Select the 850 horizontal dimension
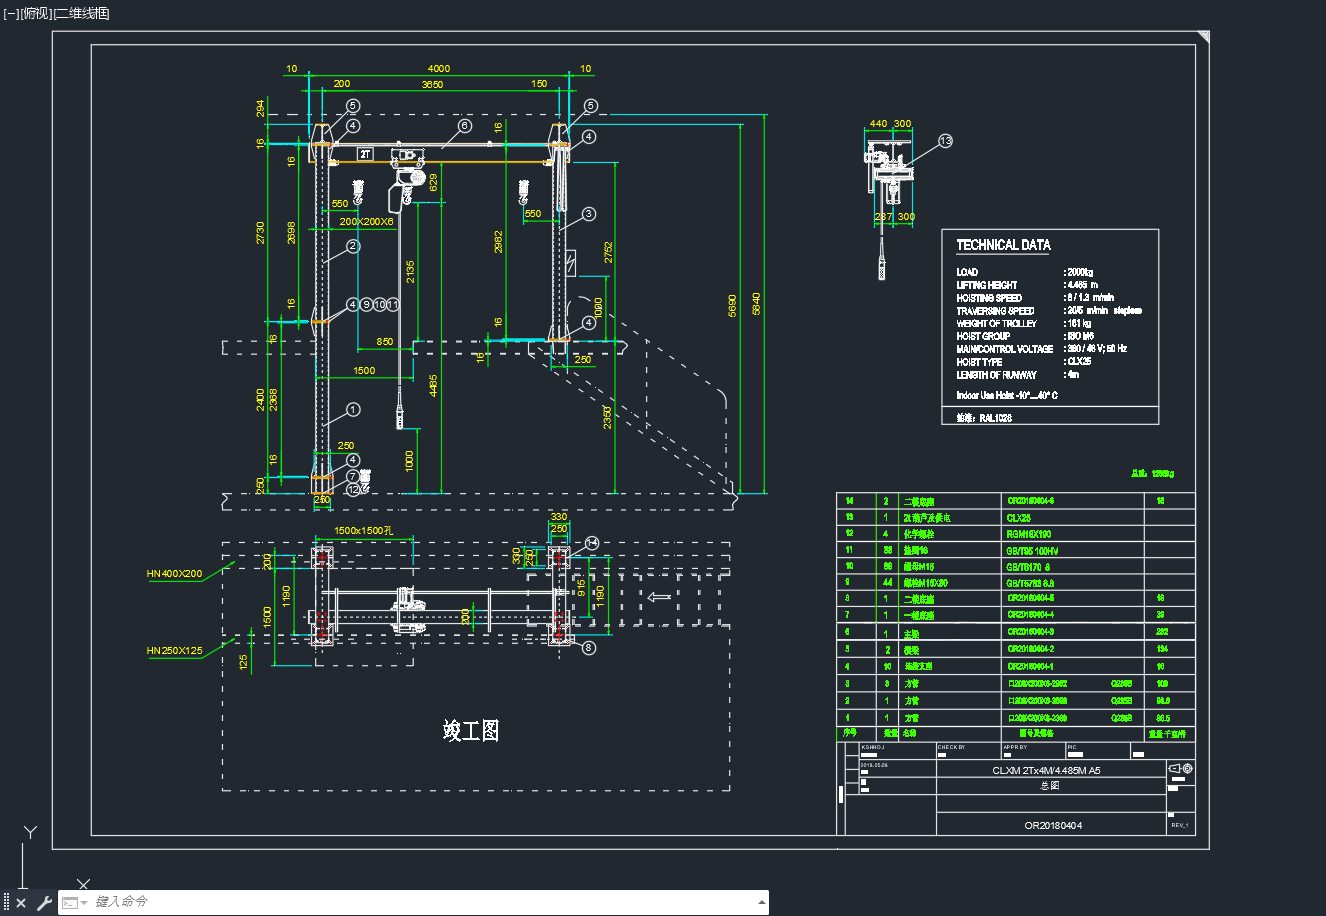This screenshot has width=1326, height=916. tap(385, 342)
